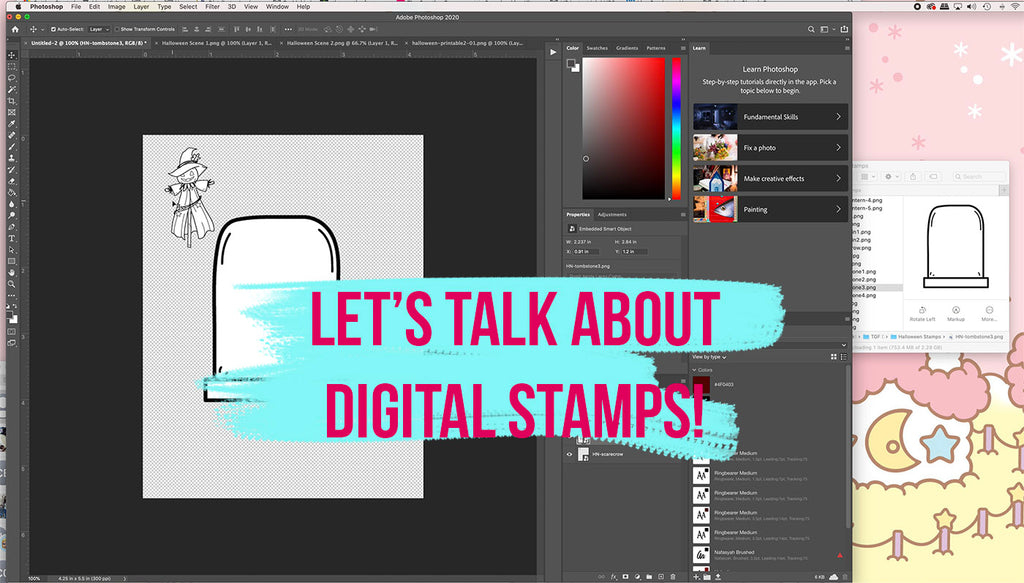Click the Hand tool

tap(12, 272)
